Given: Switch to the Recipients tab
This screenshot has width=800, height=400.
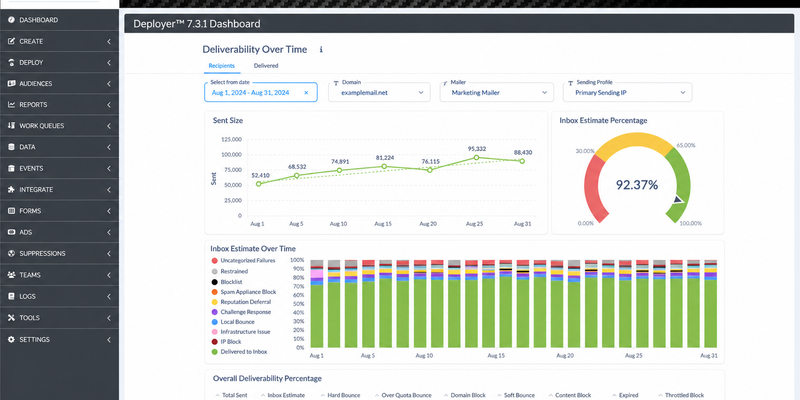Looking at the screenshot, I should pos(221,66).
